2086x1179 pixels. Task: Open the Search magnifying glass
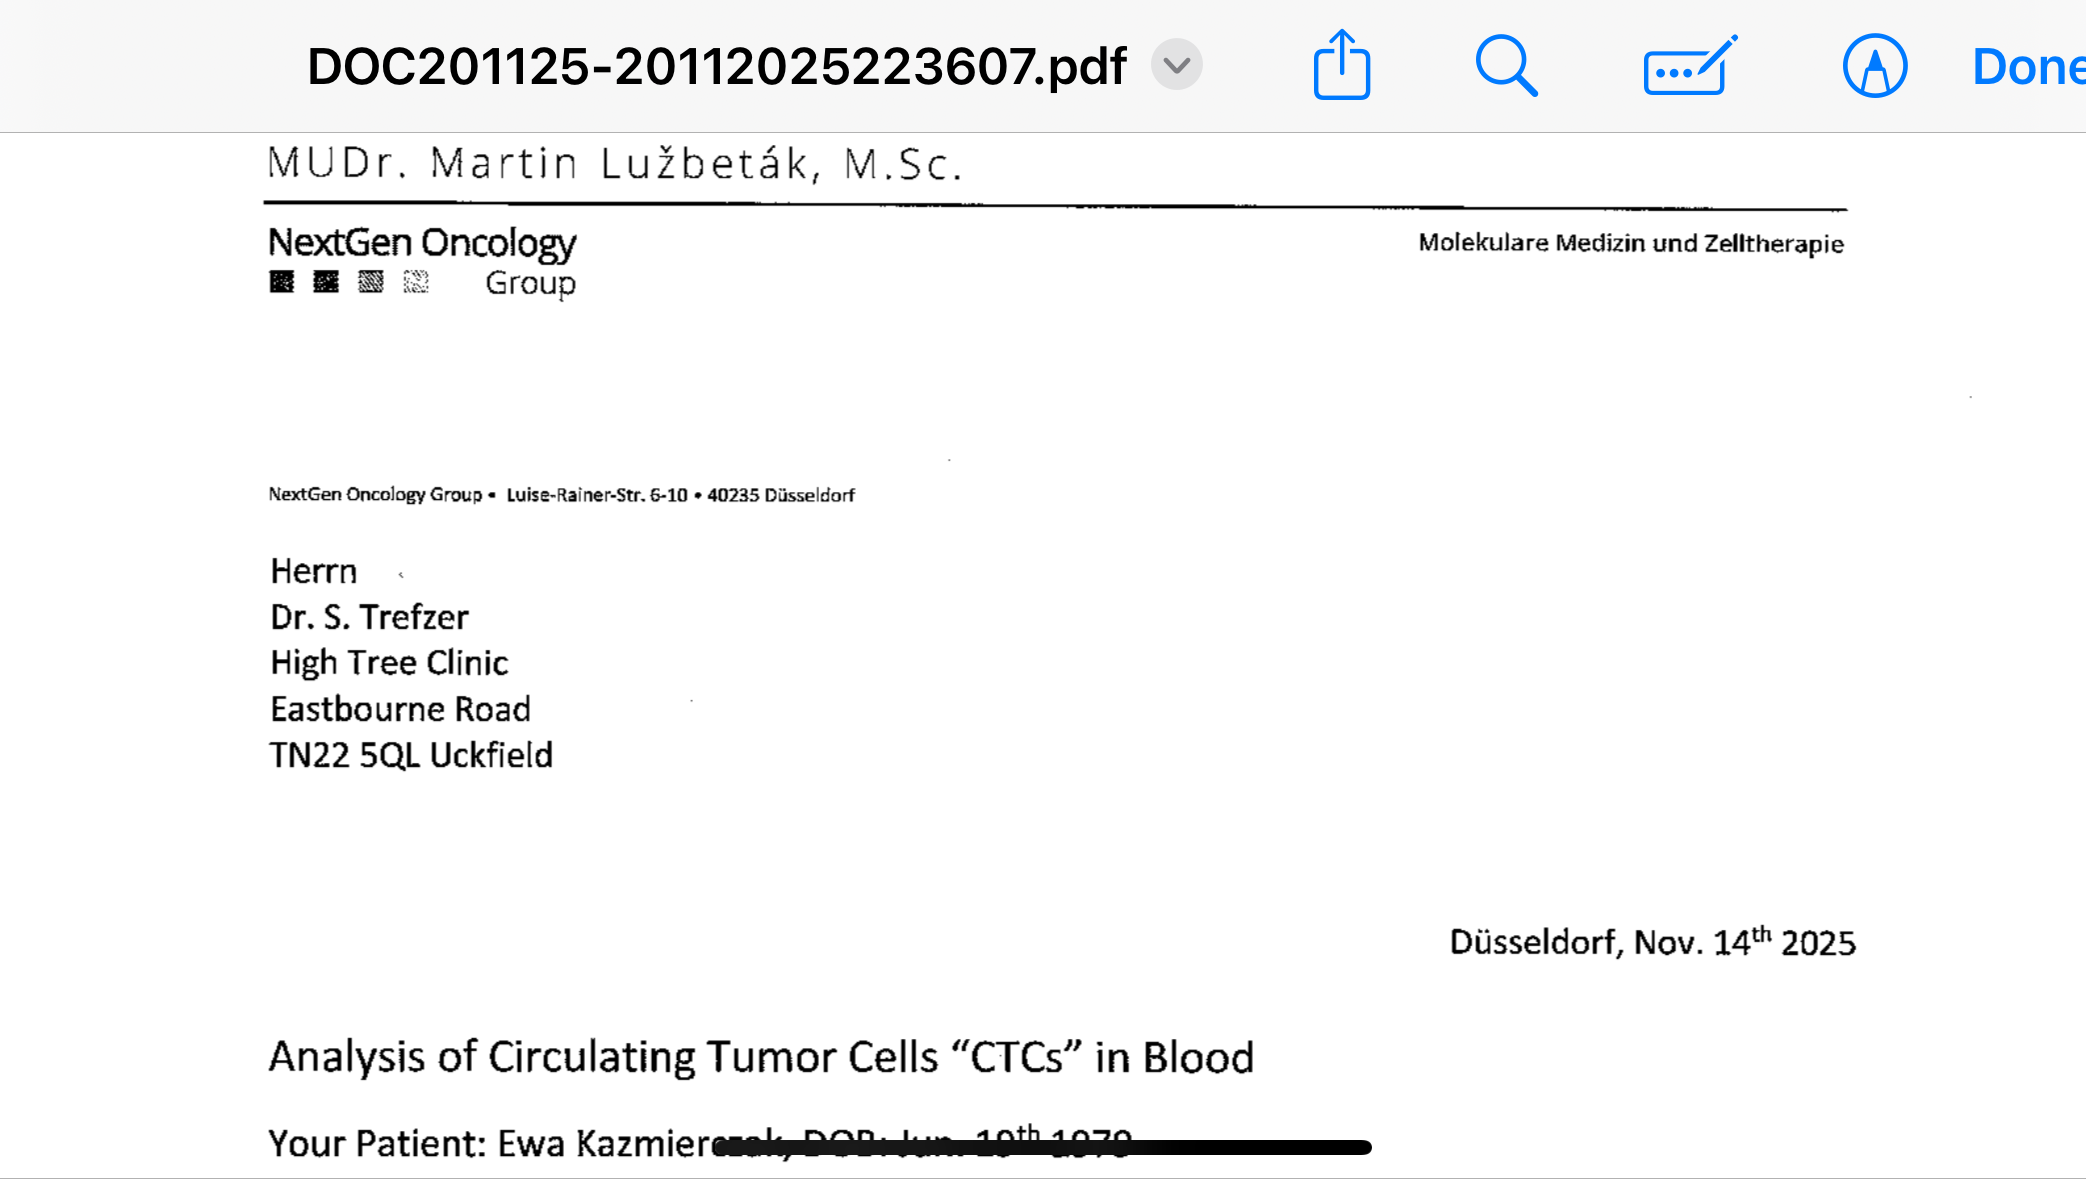(1505, 66)
